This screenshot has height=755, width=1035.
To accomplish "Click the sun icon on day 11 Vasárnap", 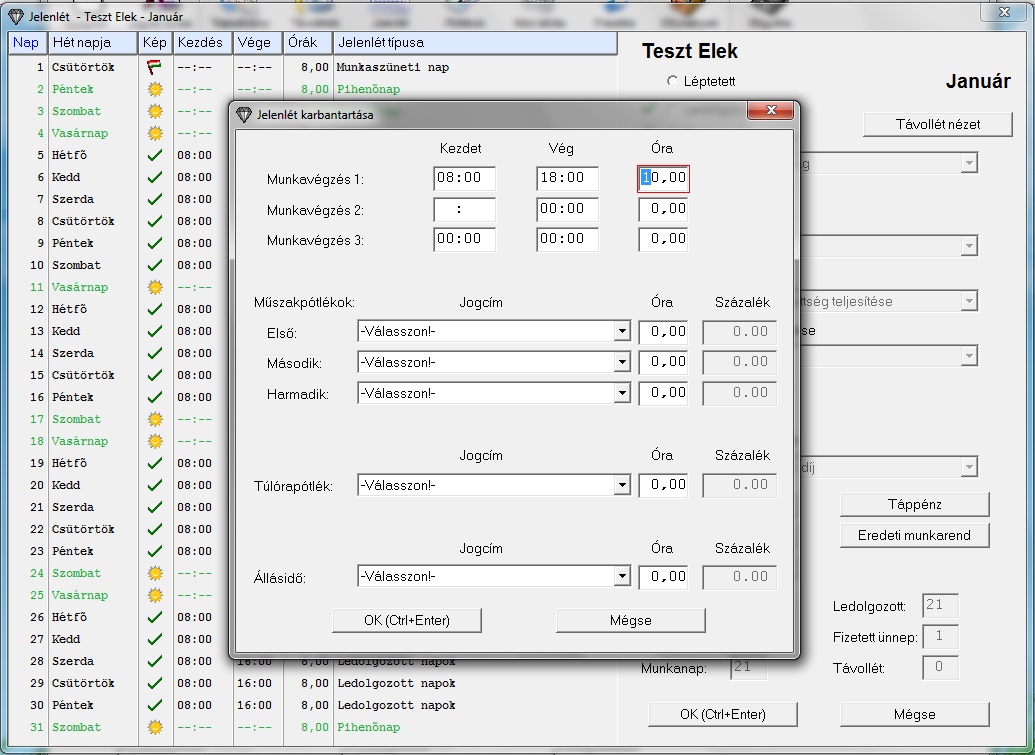I will click(x=154, y=287).
